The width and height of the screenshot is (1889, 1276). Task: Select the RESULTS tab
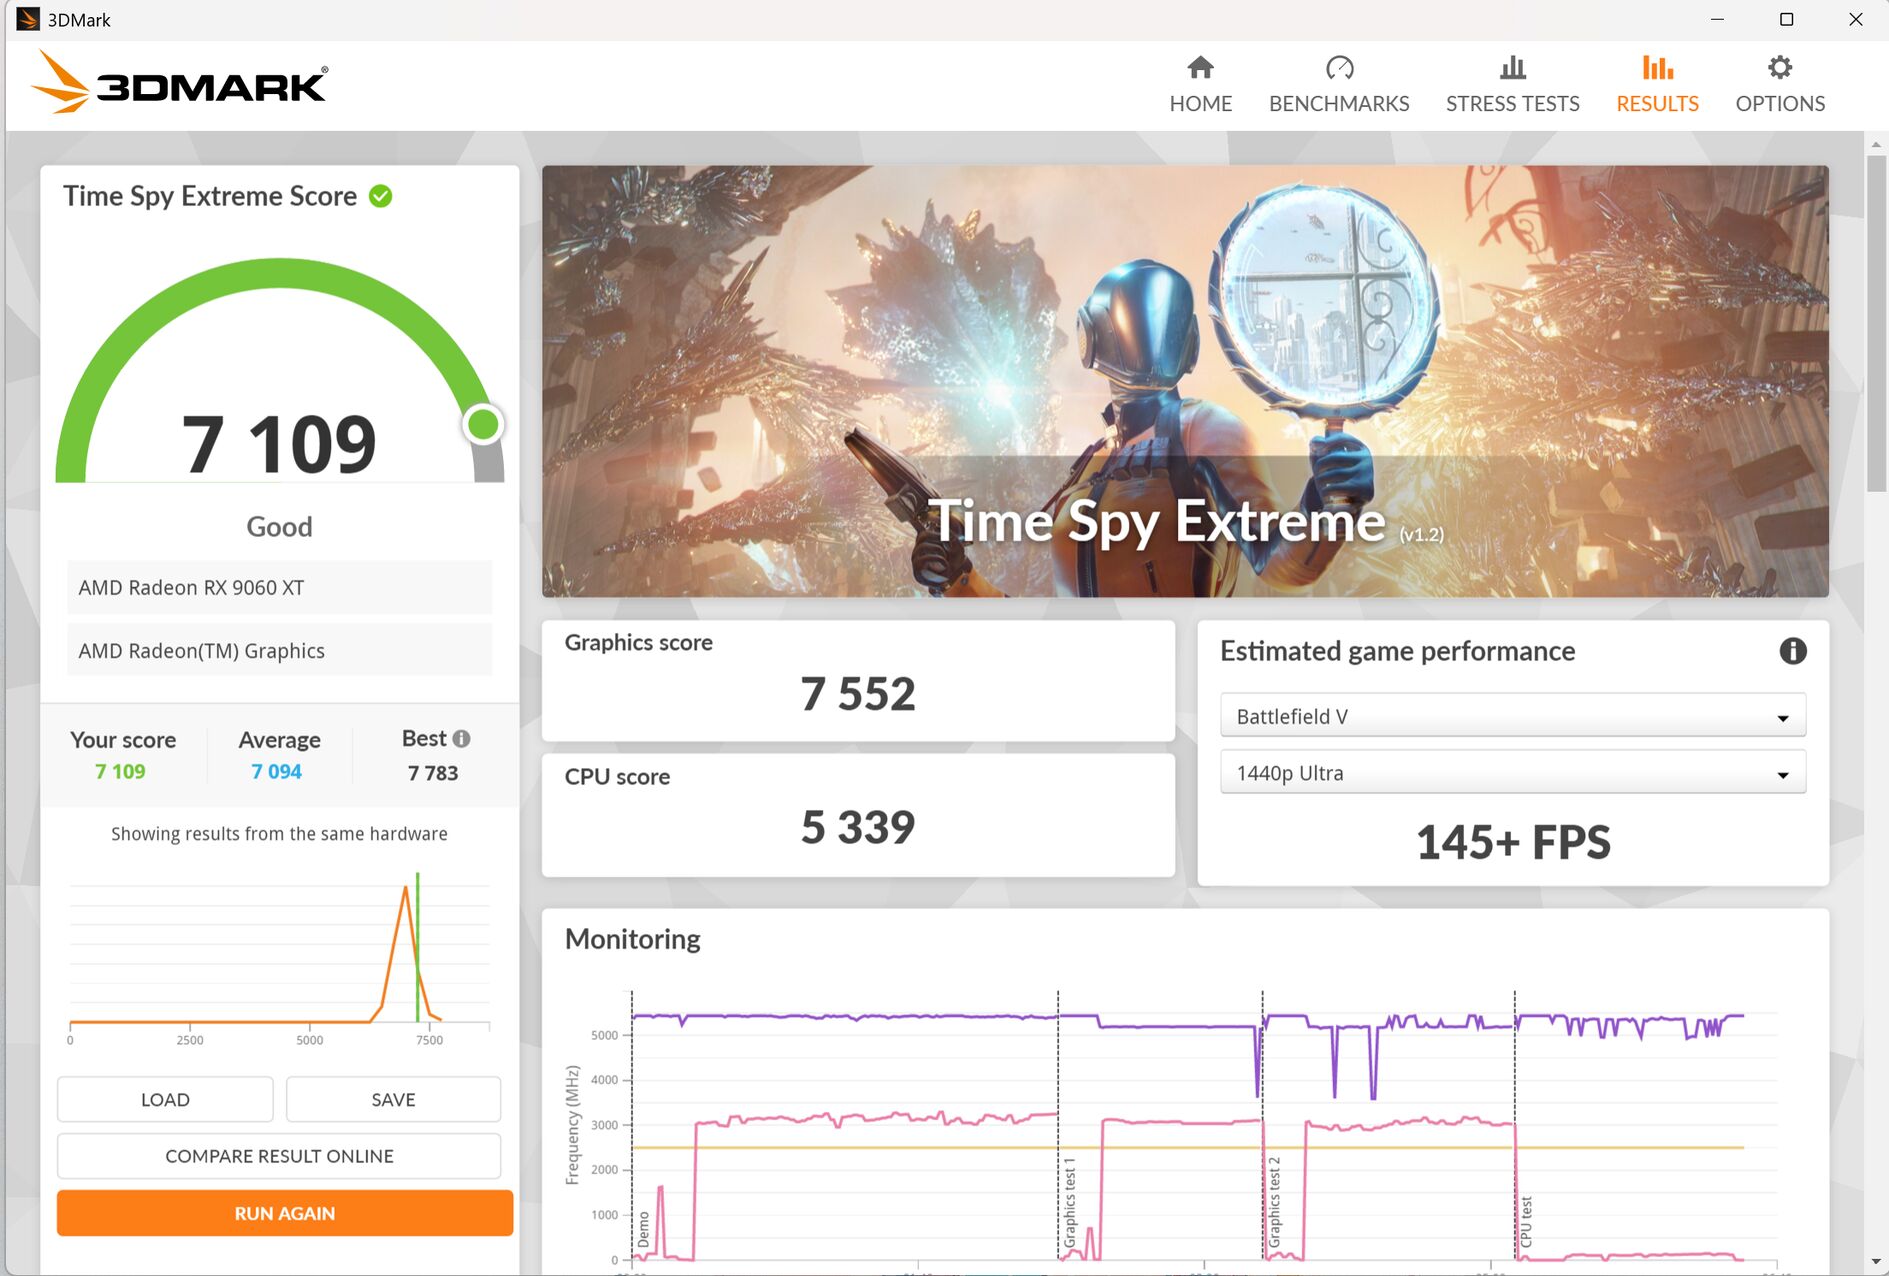(x=1657, y=85)
